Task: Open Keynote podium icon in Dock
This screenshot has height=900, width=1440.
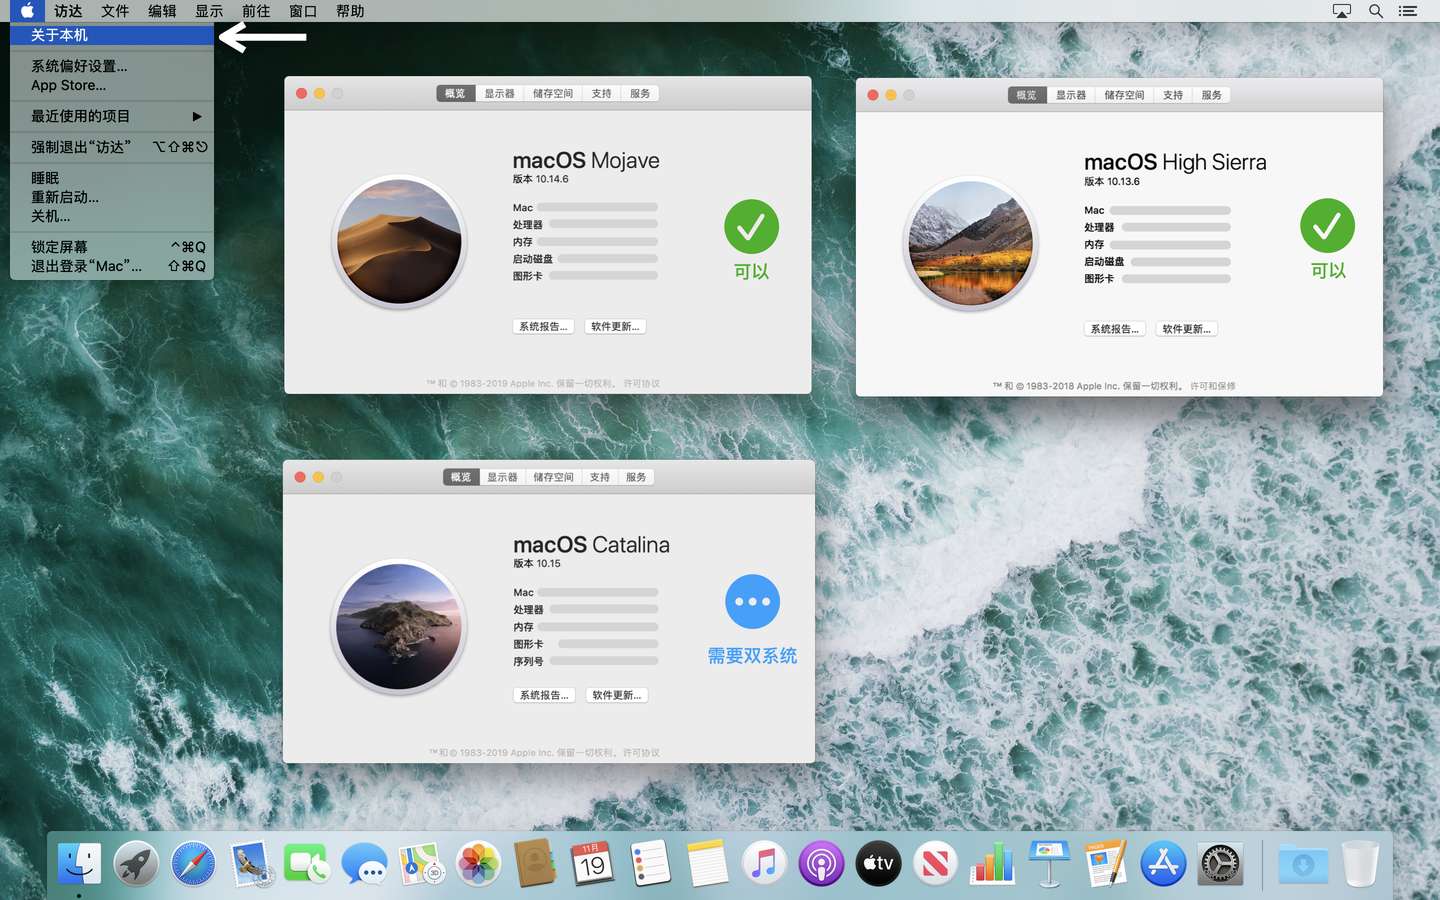Action: tap(1049, 863)
